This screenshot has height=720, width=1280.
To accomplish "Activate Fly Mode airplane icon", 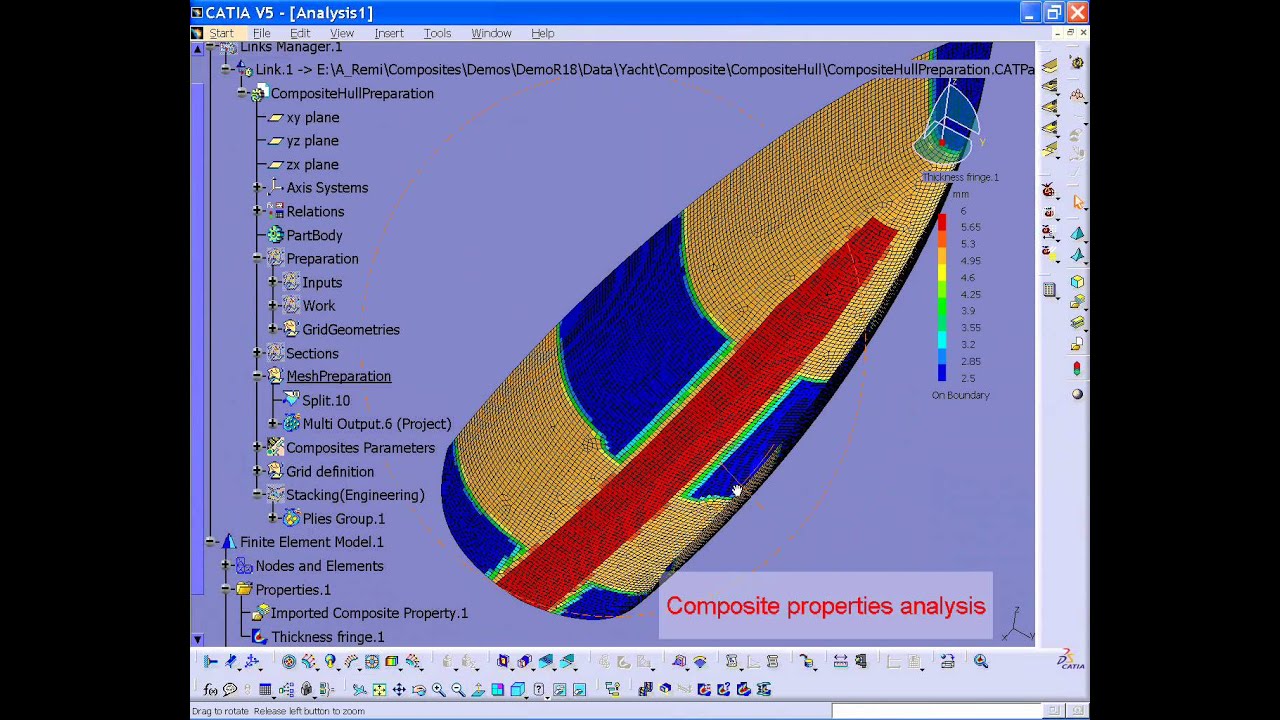I will 359,689.
